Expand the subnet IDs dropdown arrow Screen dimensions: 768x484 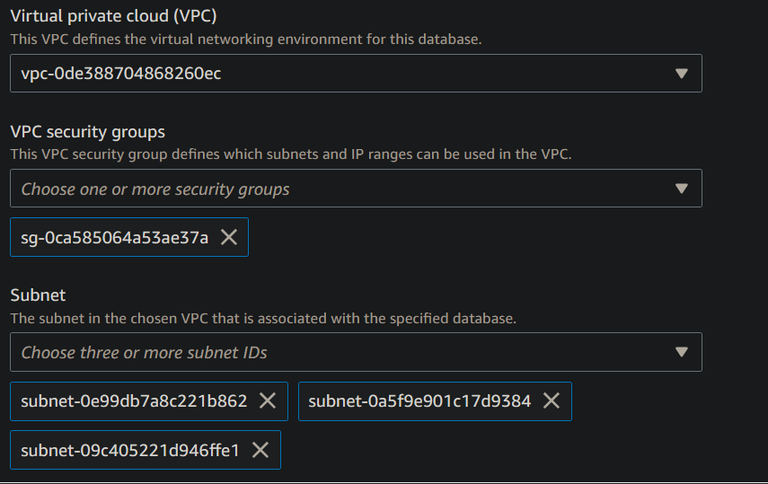(x=682, y=352)
